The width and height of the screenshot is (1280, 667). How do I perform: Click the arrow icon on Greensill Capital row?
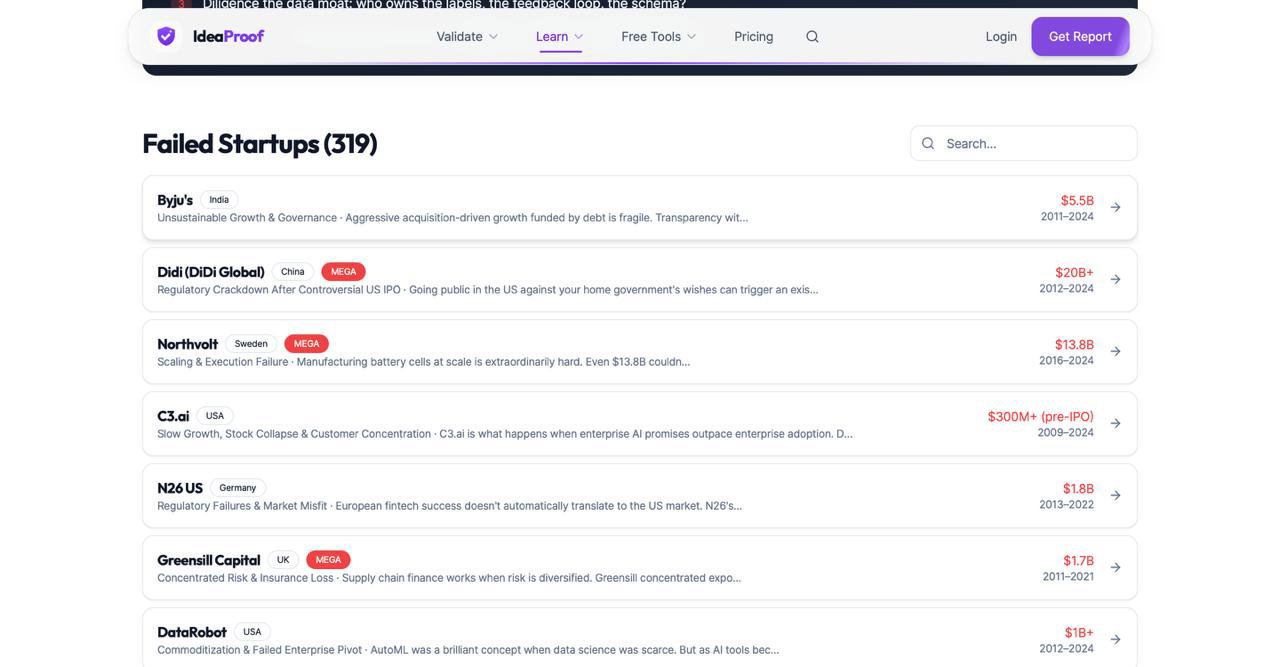1115,568
